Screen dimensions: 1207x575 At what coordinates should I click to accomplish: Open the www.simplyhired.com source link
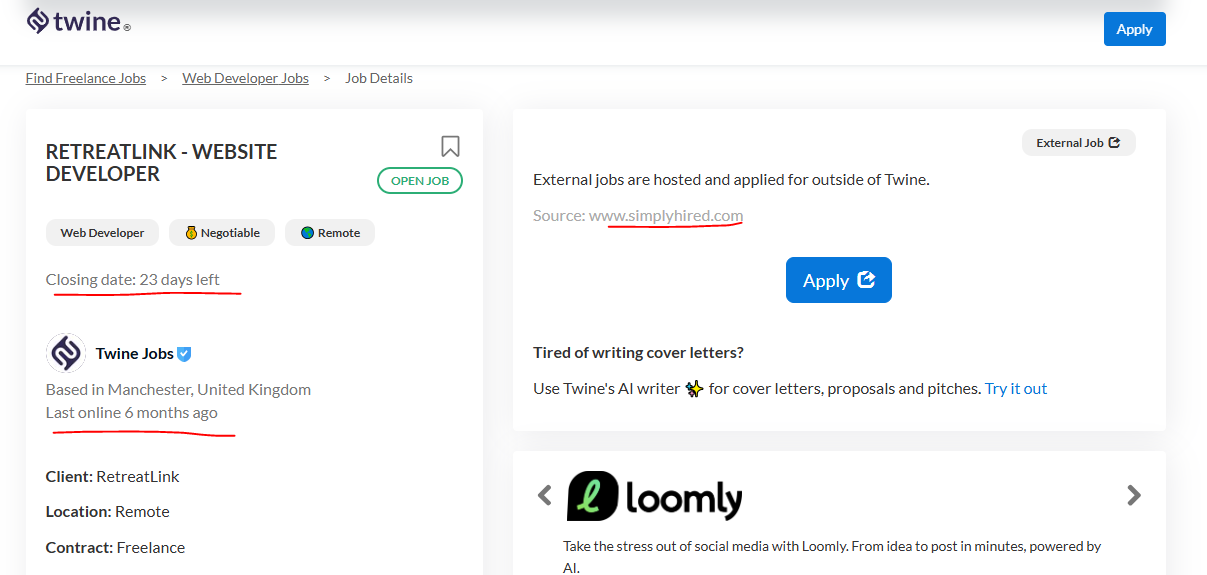[x=666, y=215]
